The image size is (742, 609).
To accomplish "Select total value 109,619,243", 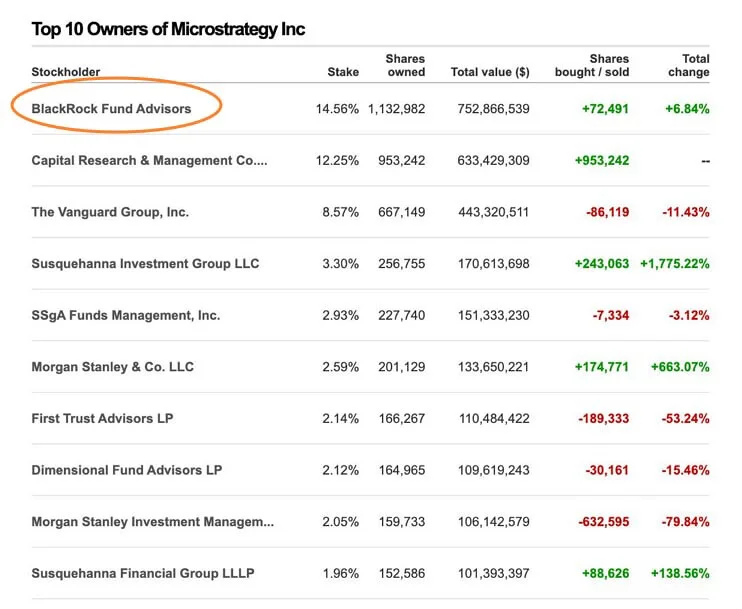I will tap(494, 470).
